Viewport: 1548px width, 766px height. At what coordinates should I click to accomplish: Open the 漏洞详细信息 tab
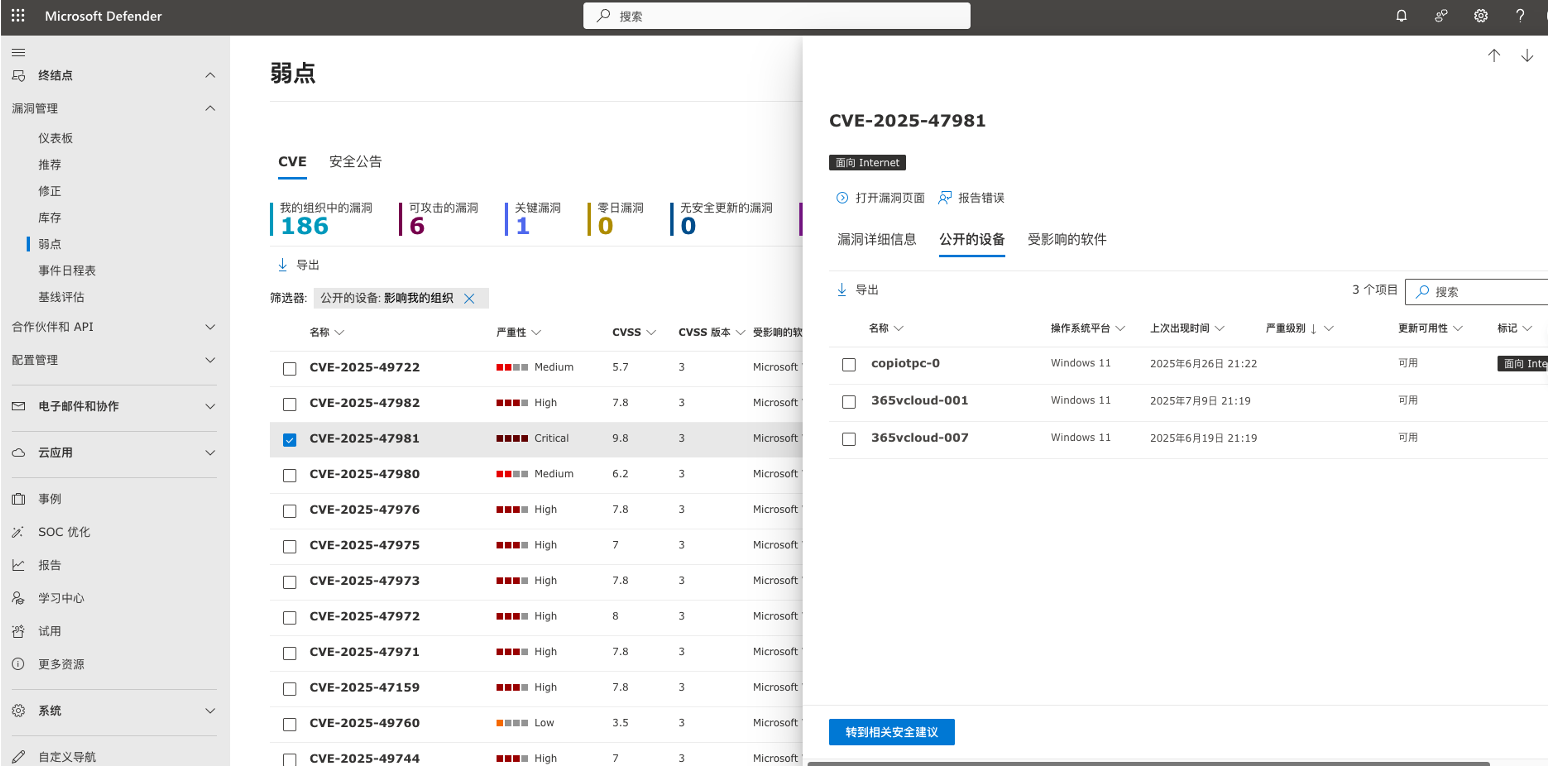point(877,239)
